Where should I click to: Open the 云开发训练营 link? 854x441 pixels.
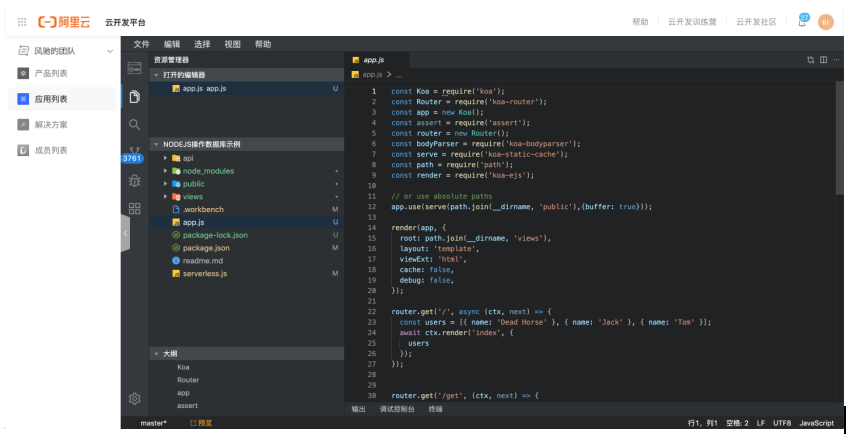(x=692, y=22)
